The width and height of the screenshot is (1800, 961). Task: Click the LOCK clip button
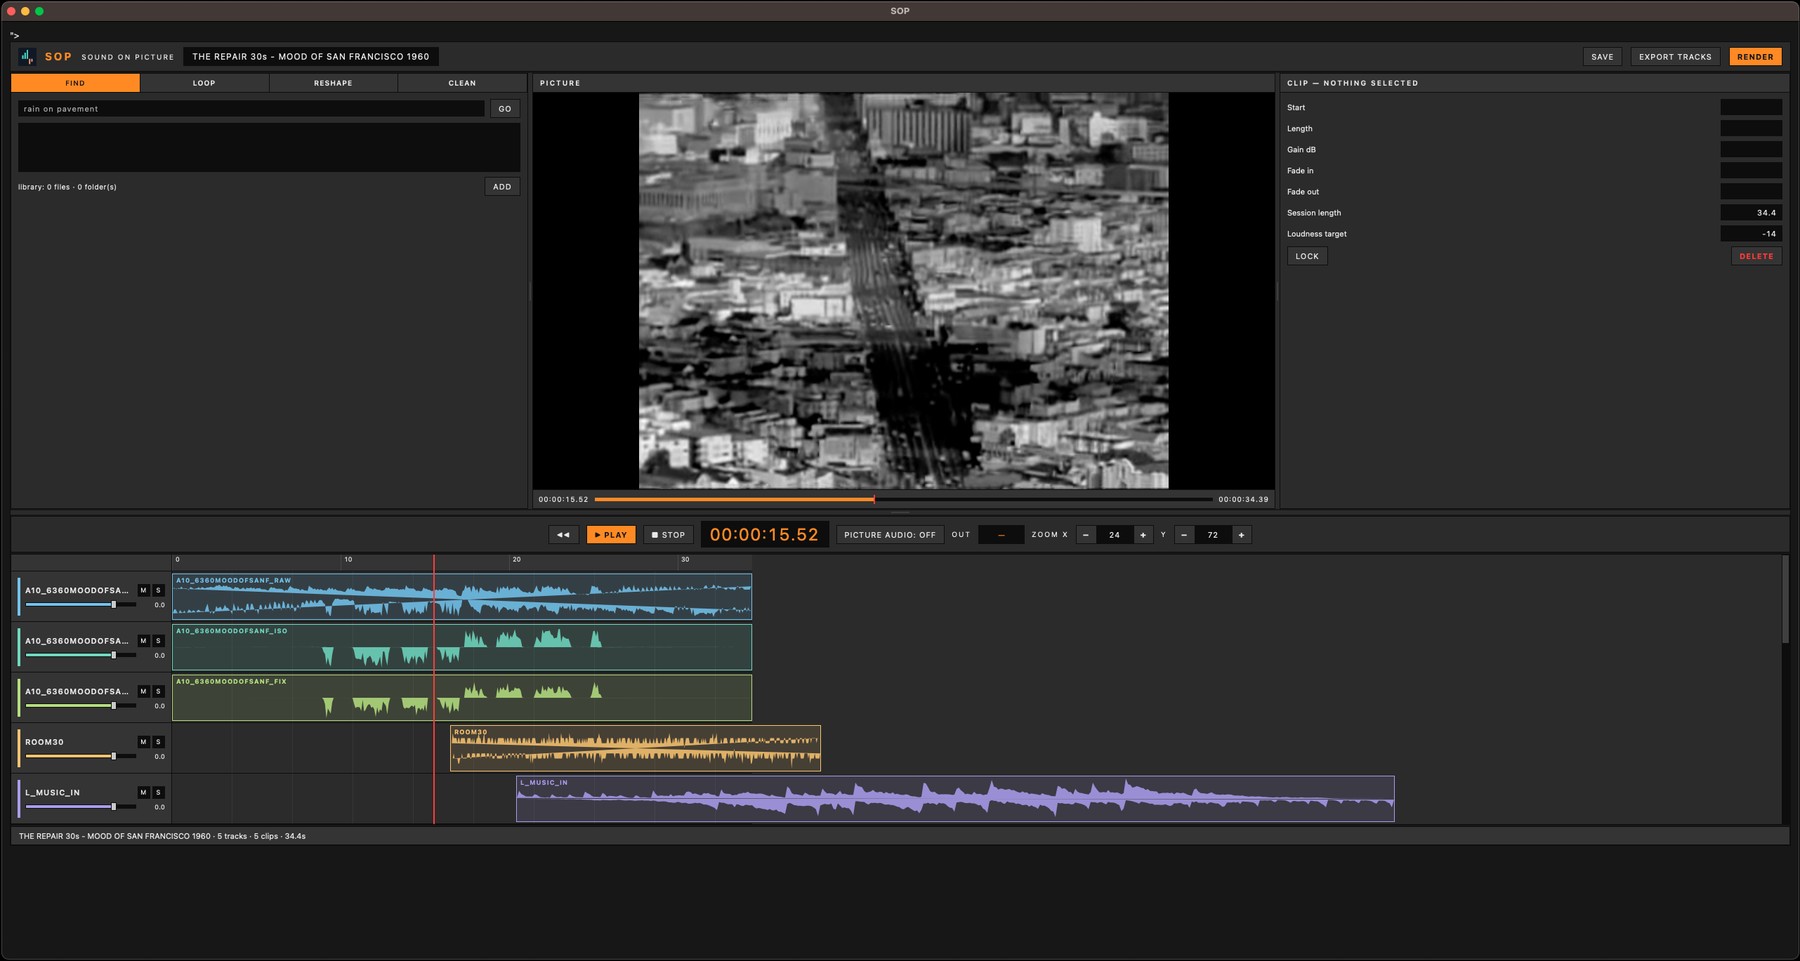tap(1307, 256)
